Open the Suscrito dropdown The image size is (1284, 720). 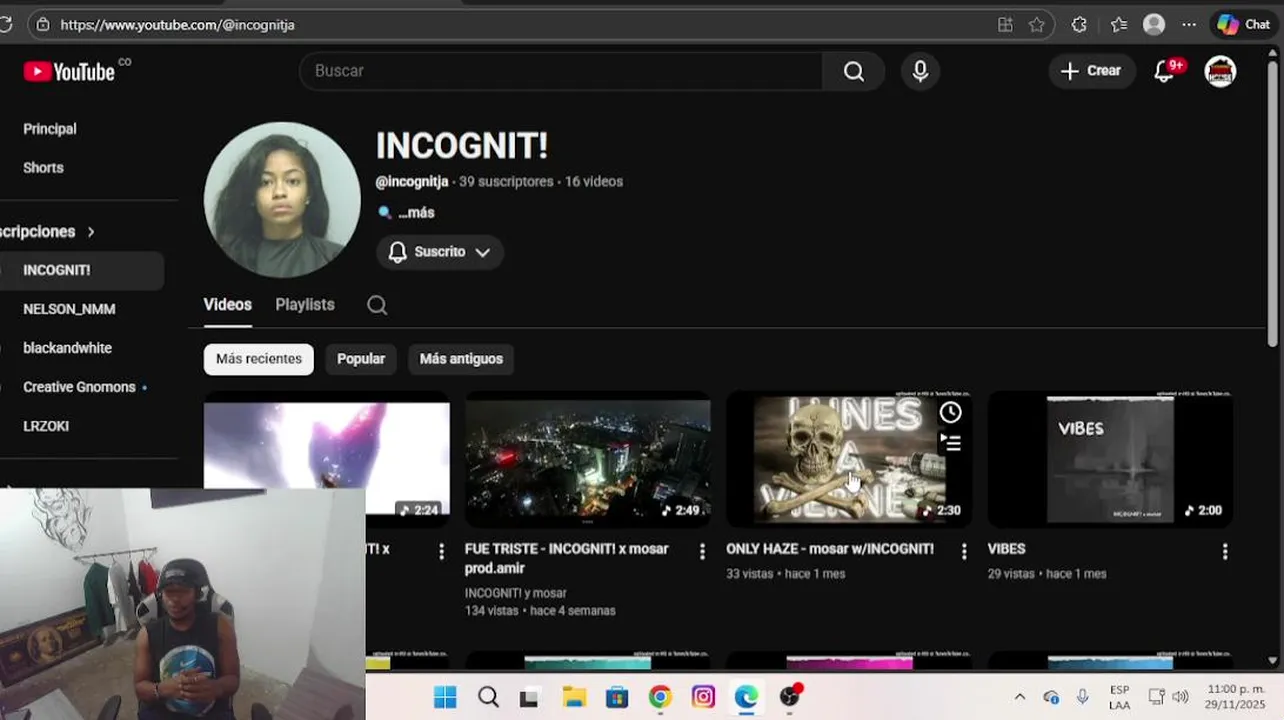(x=440, y=252)
